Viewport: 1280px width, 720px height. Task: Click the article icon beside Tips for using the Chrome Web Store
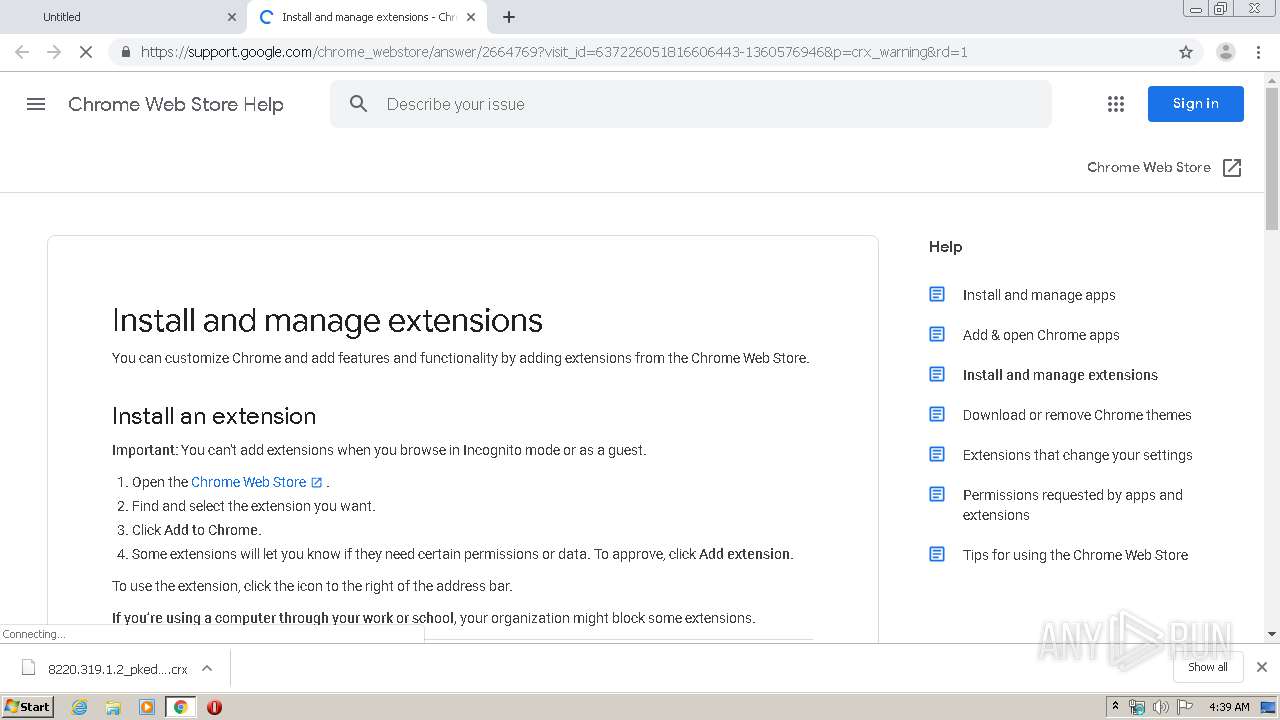(x=937, y=554)
